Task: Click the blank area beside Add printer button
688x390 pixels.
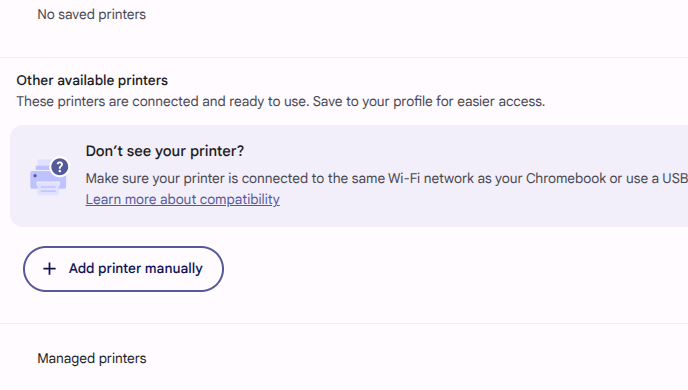Action: (439, 269)
